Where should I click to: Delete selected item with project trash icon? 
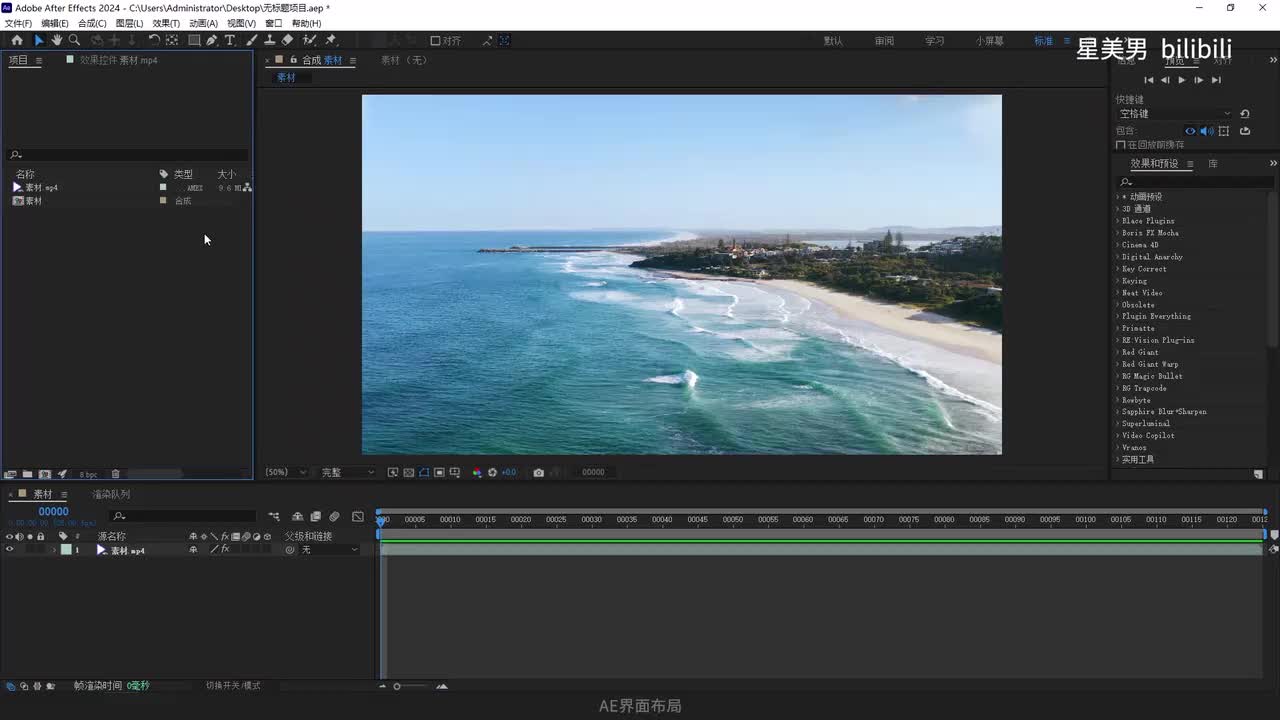(115, 474)
